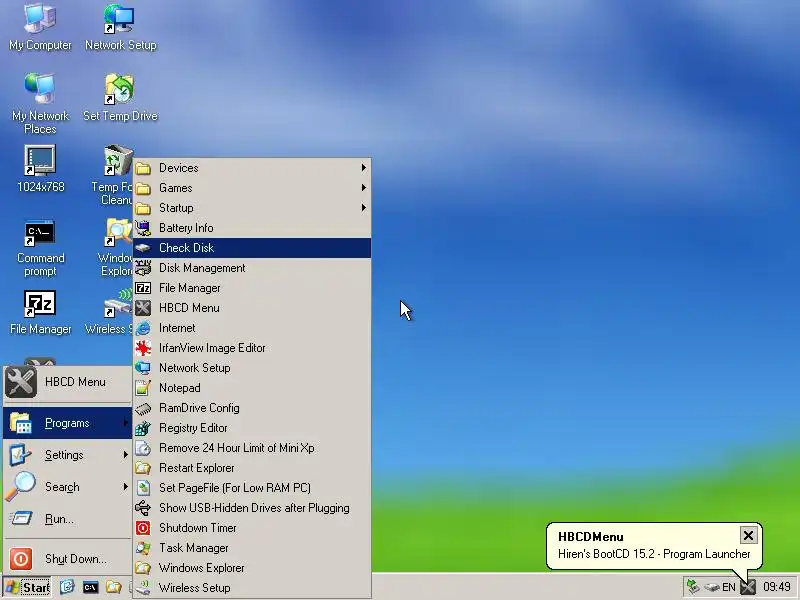The width and height of the screenshot is (800, 600).
Task: Expand Search submenu in Start menu
Action: (67, 487)
